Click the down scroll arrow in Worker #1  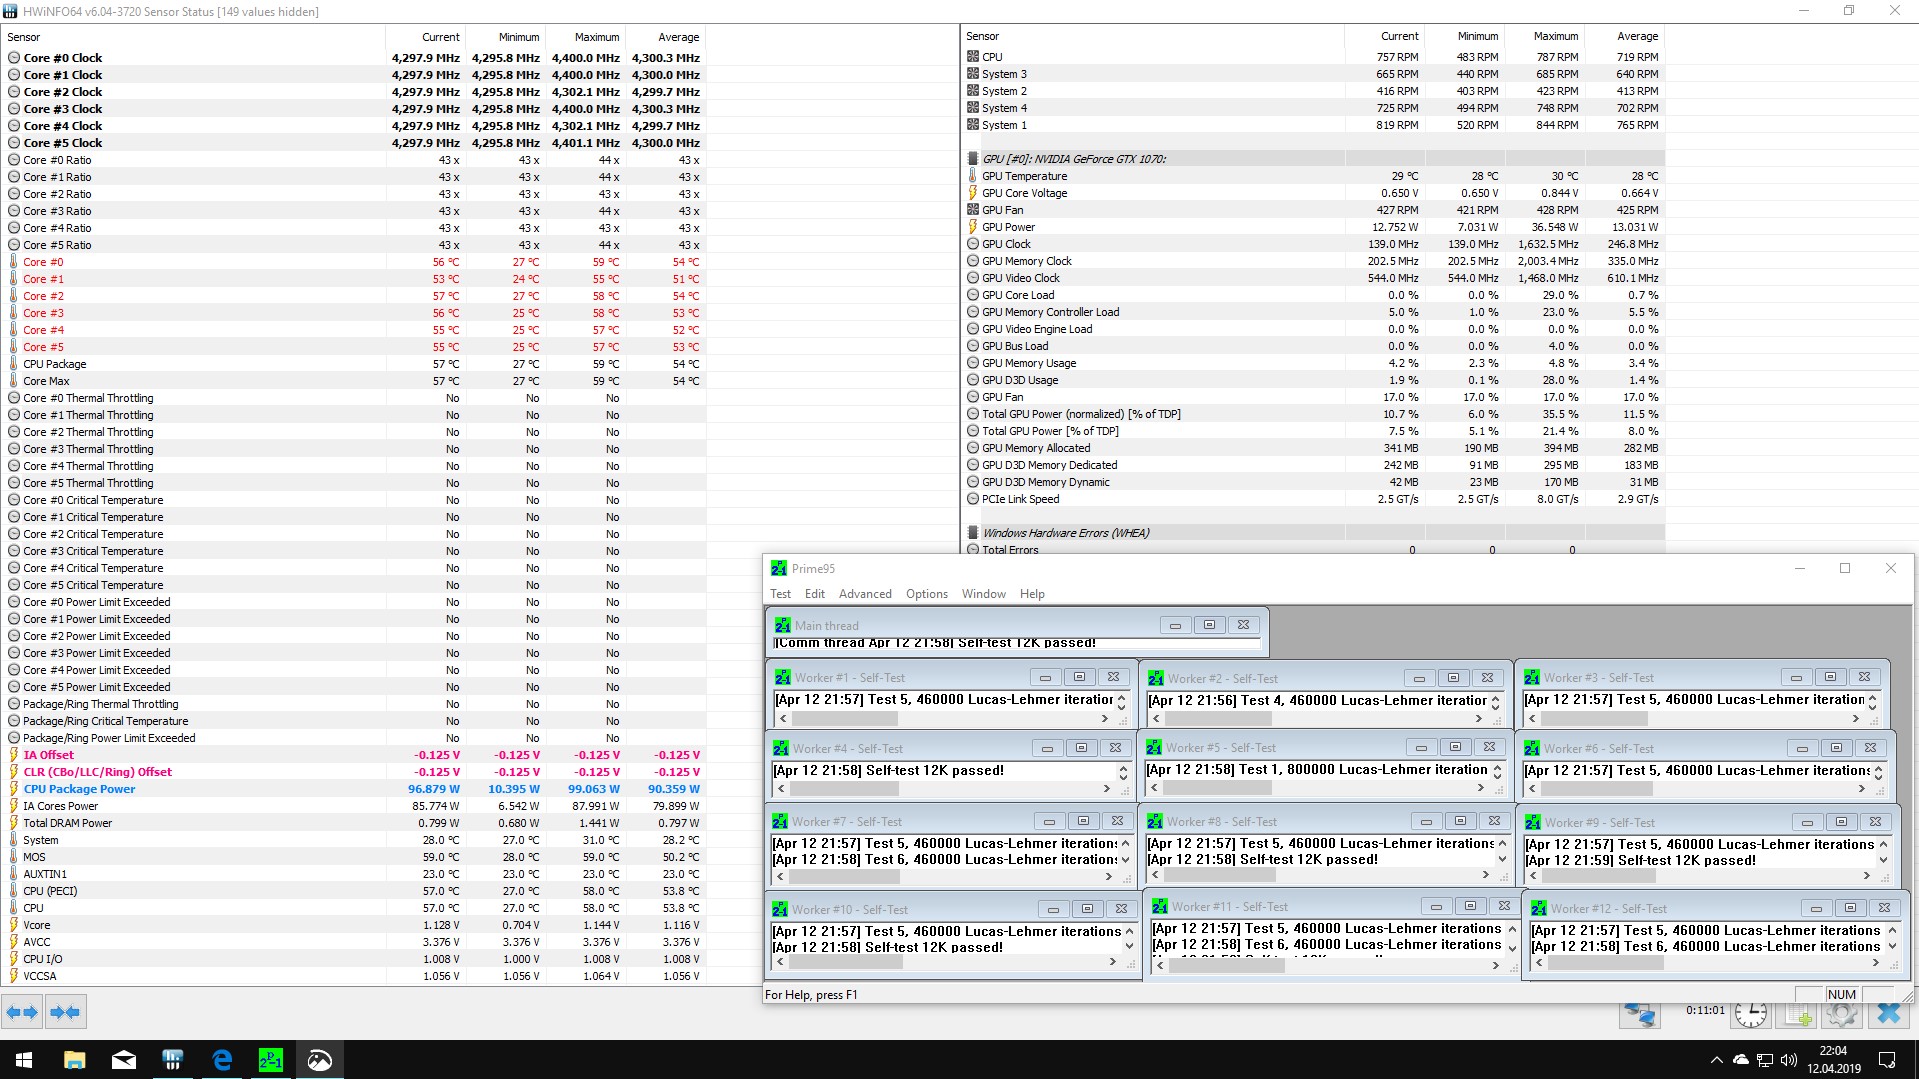pos(1121,707)
